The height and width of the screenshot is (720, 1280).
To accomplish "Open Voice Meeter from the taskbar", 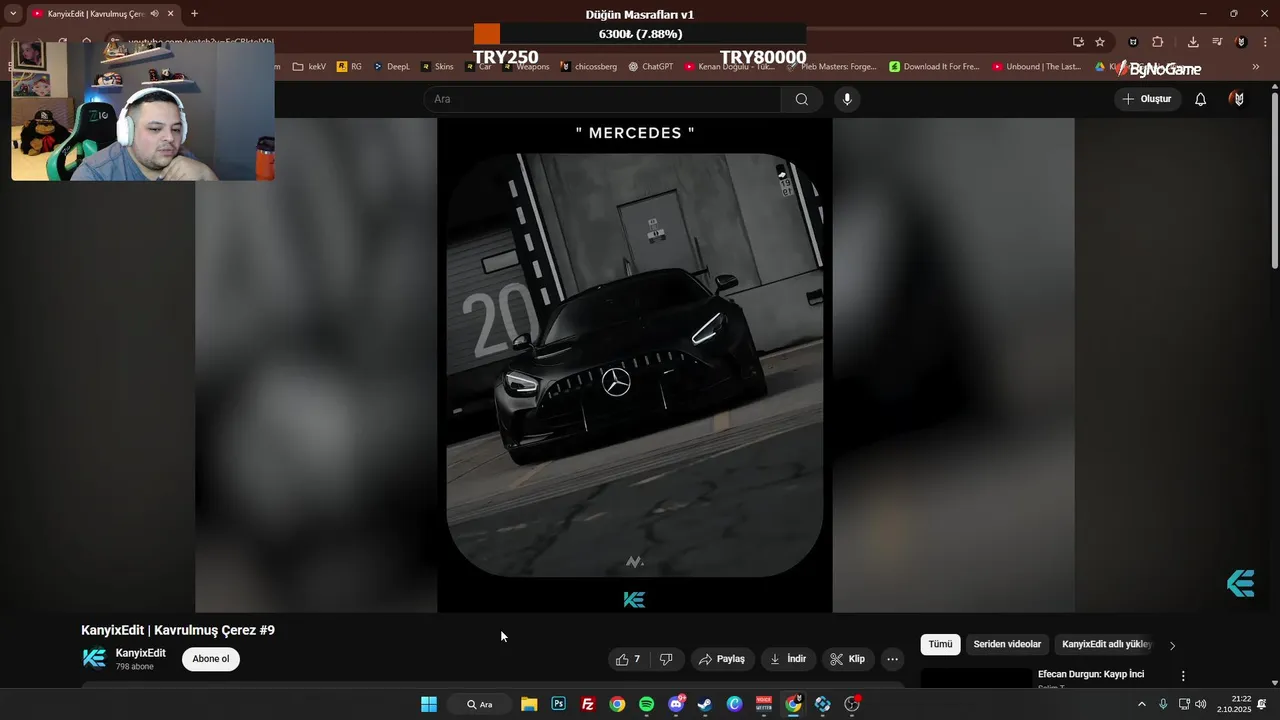I will tap(764, 704).
